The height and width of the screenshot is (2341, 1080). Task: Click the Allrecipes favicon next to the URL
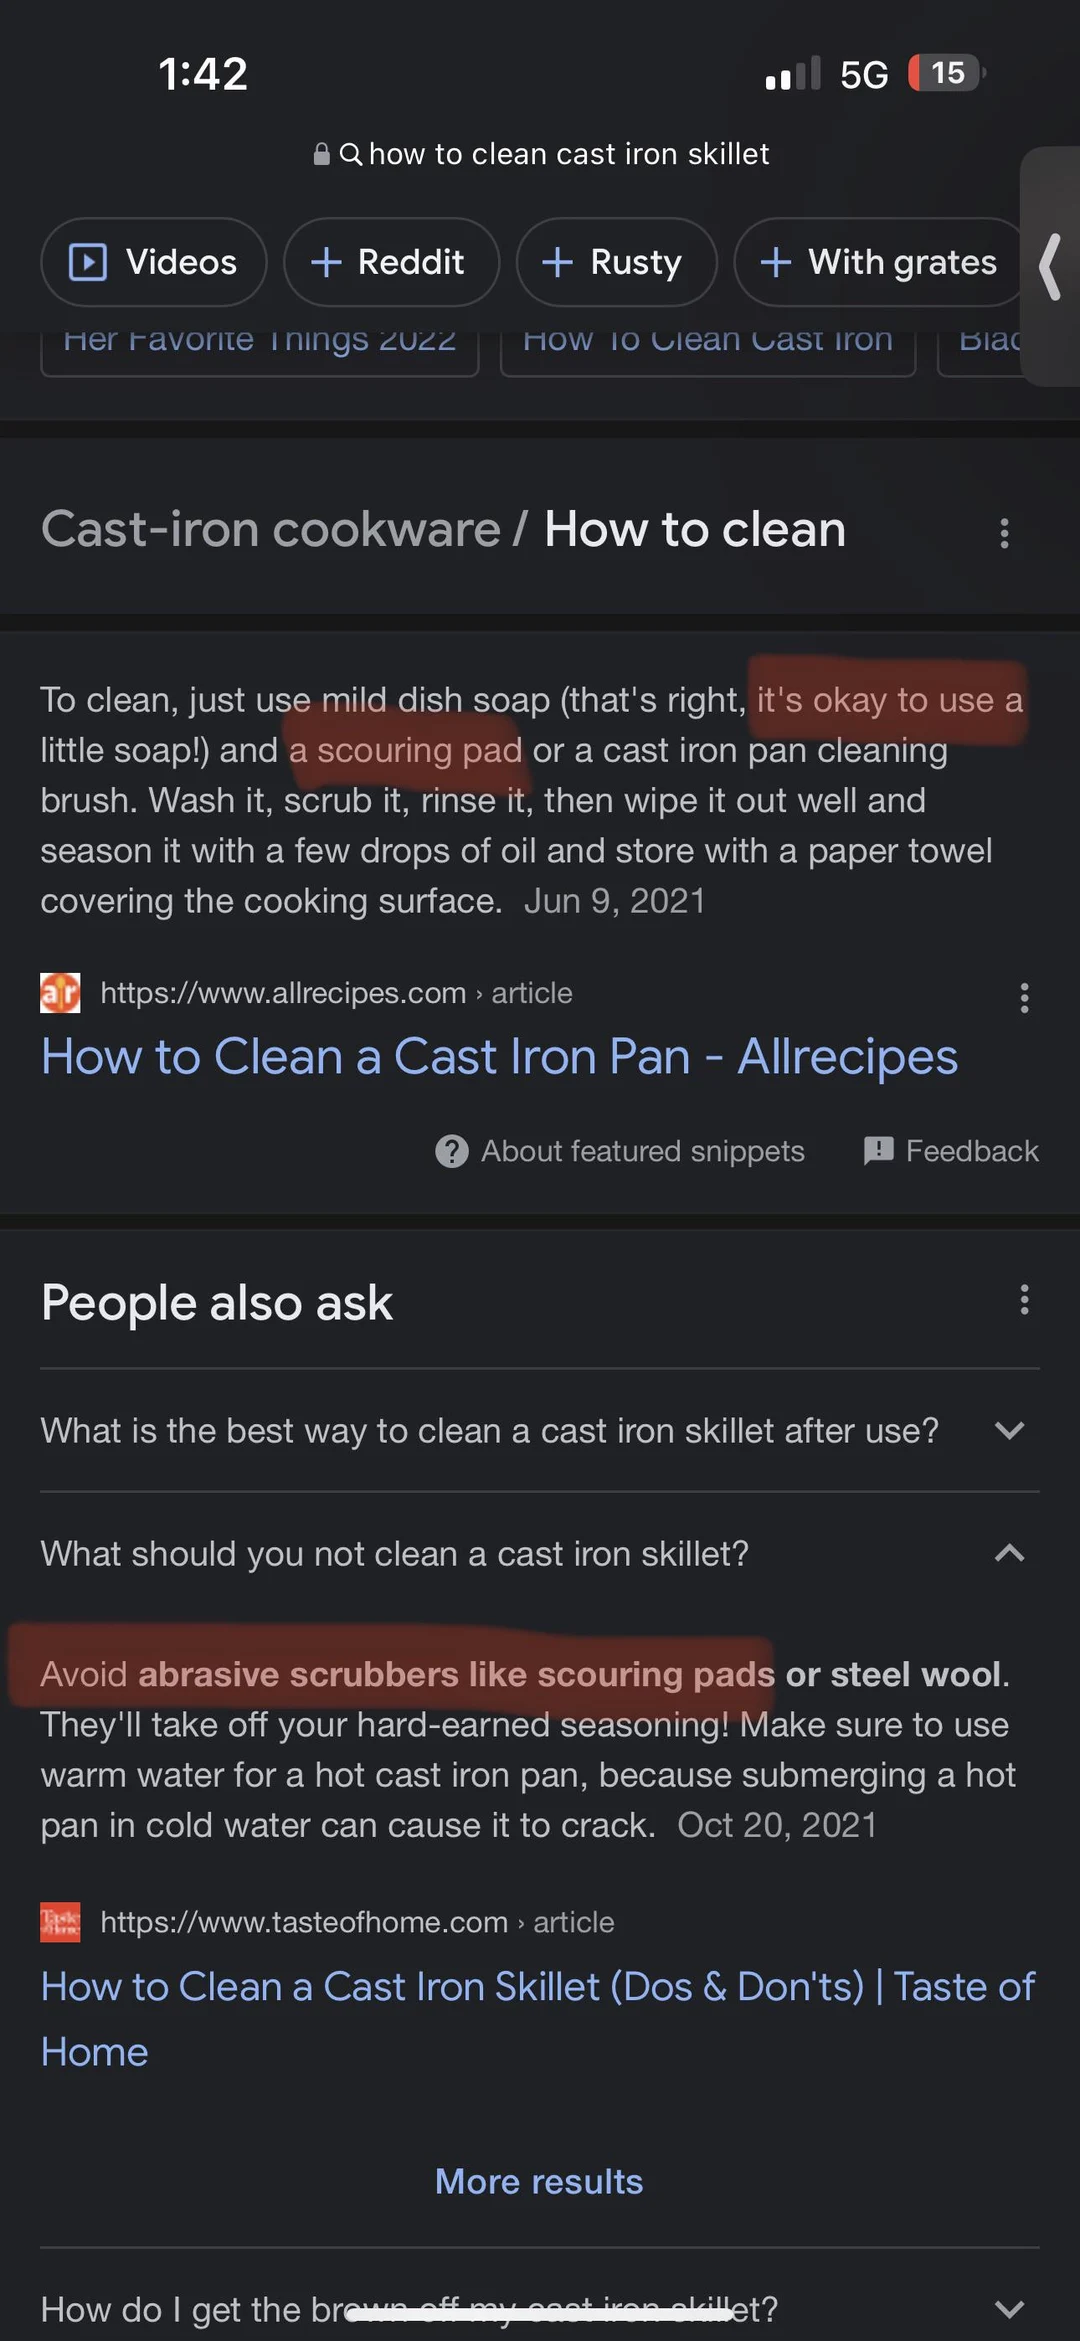60,993
